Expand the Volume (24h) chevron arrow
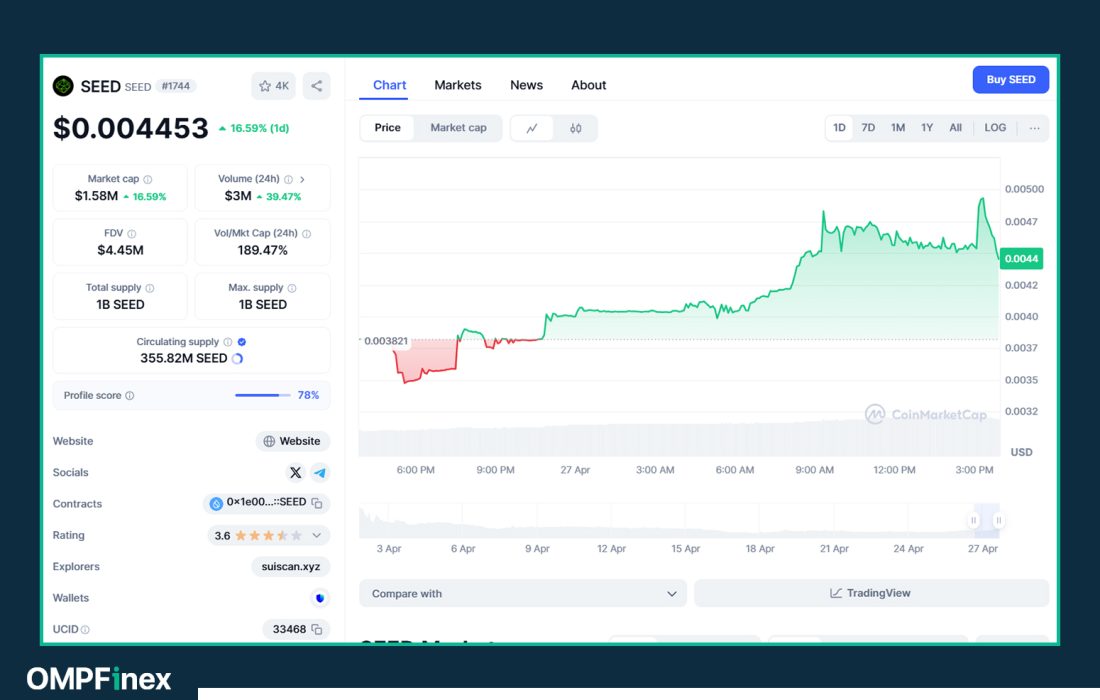The height and width of the screenshot is (700, 1100). tap(302, 180)
